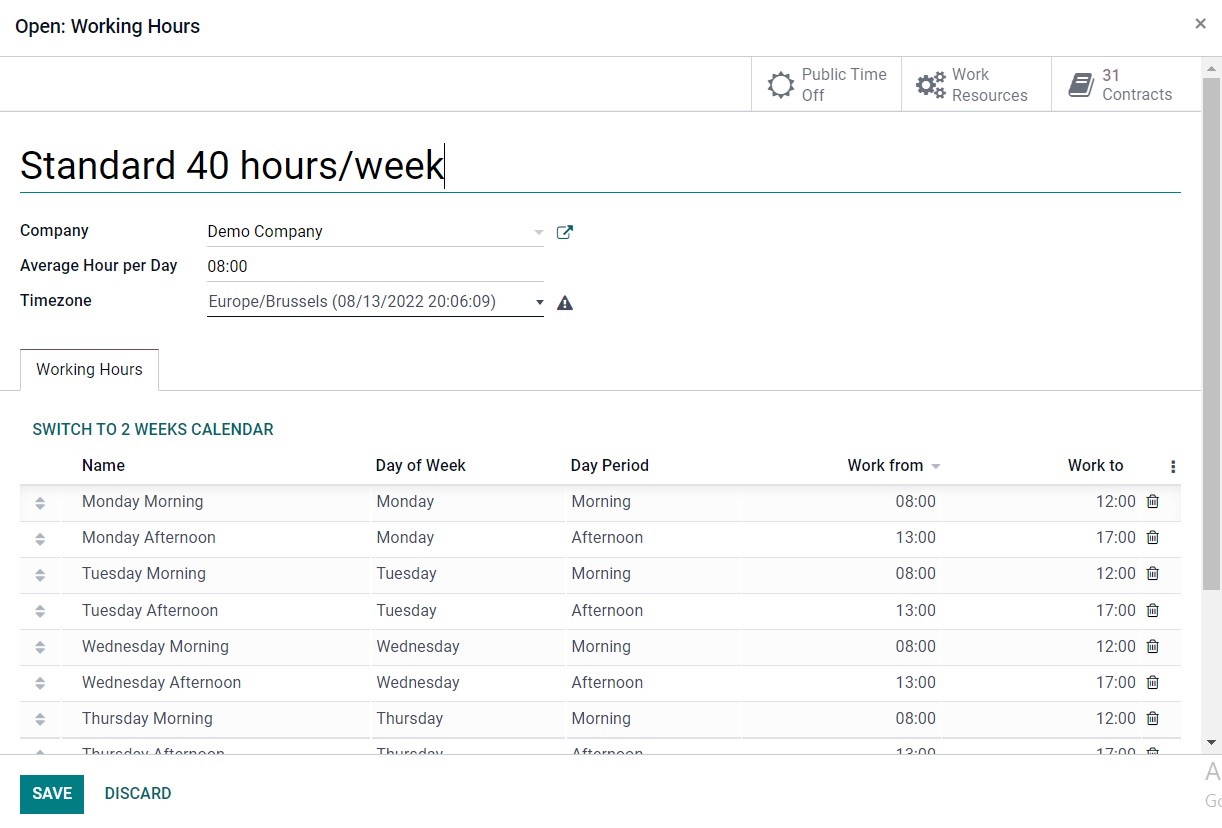Delete the Thursday Morning row
The image size is (1222, 828).
pos(1153,718)
